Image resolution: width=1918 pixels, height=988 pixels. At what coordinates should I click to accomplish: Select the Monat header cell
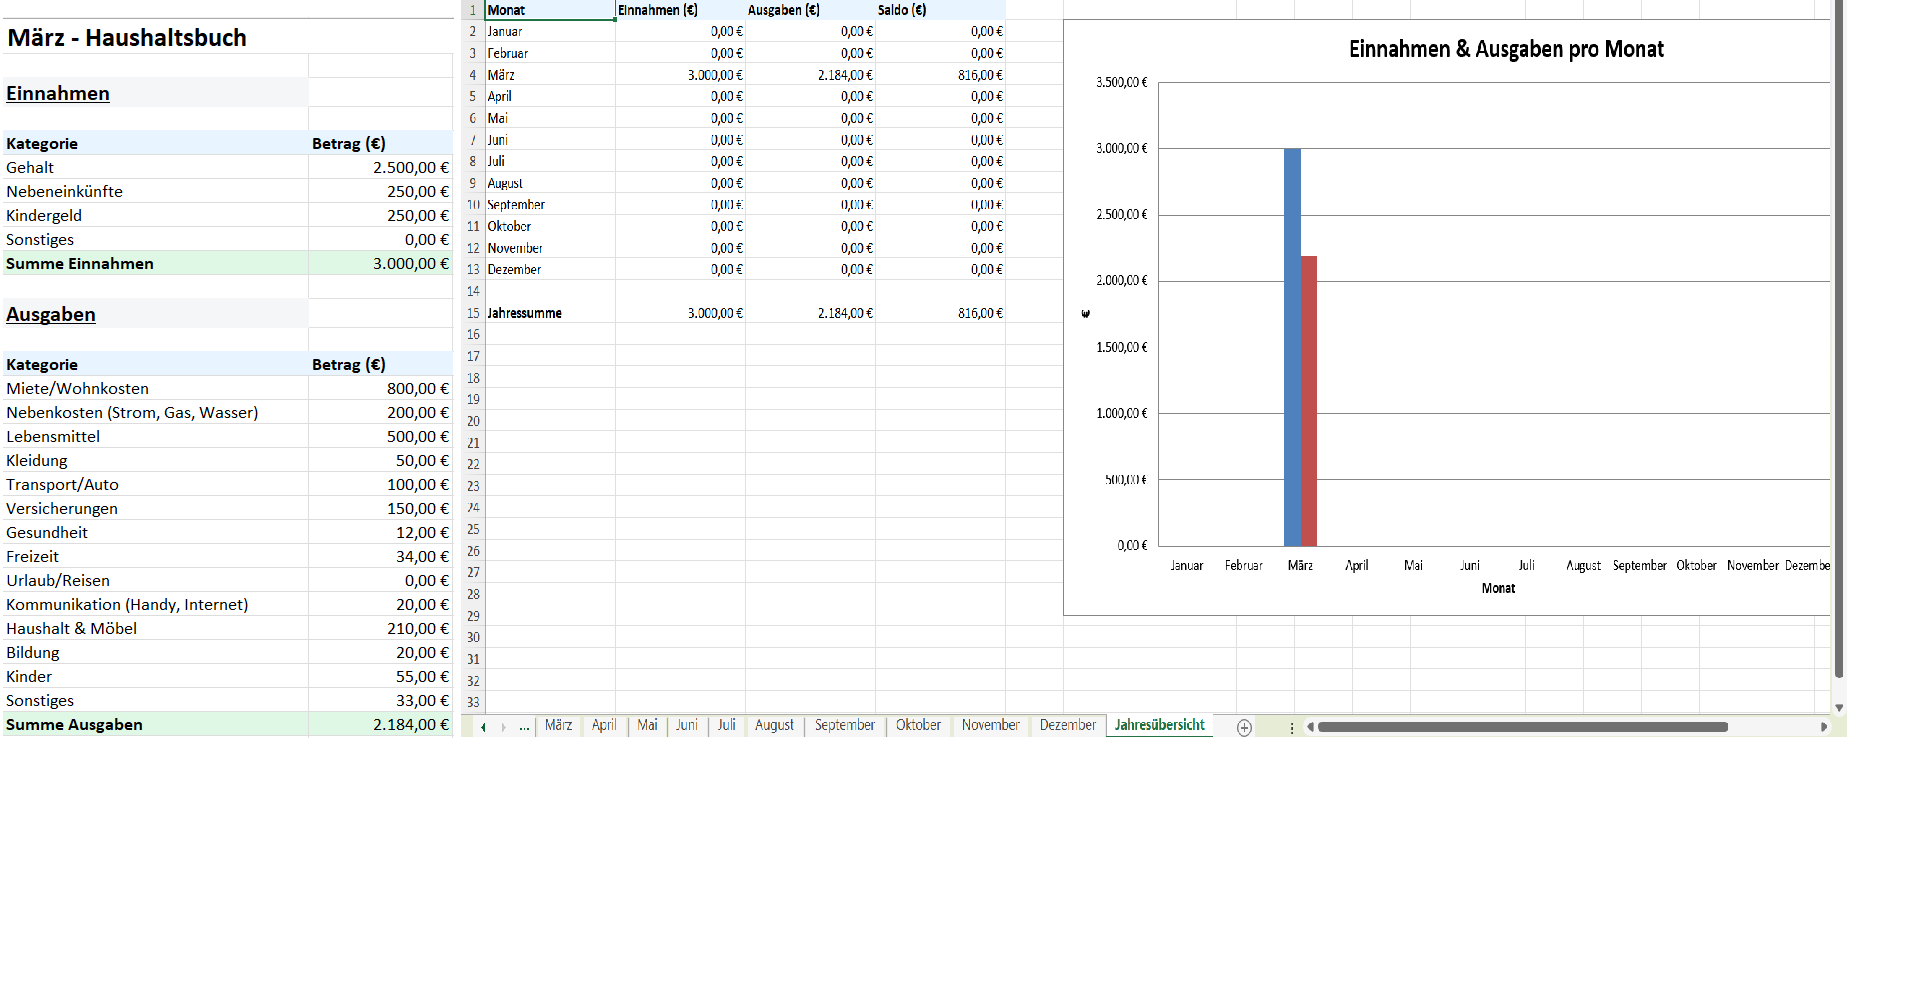tap(549, 10)
